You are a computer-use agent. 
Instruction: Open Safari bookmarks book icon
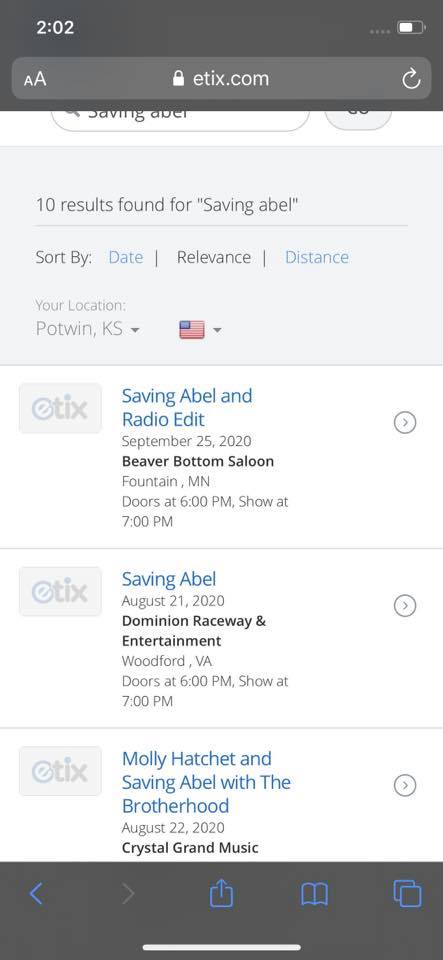[315, 894]
